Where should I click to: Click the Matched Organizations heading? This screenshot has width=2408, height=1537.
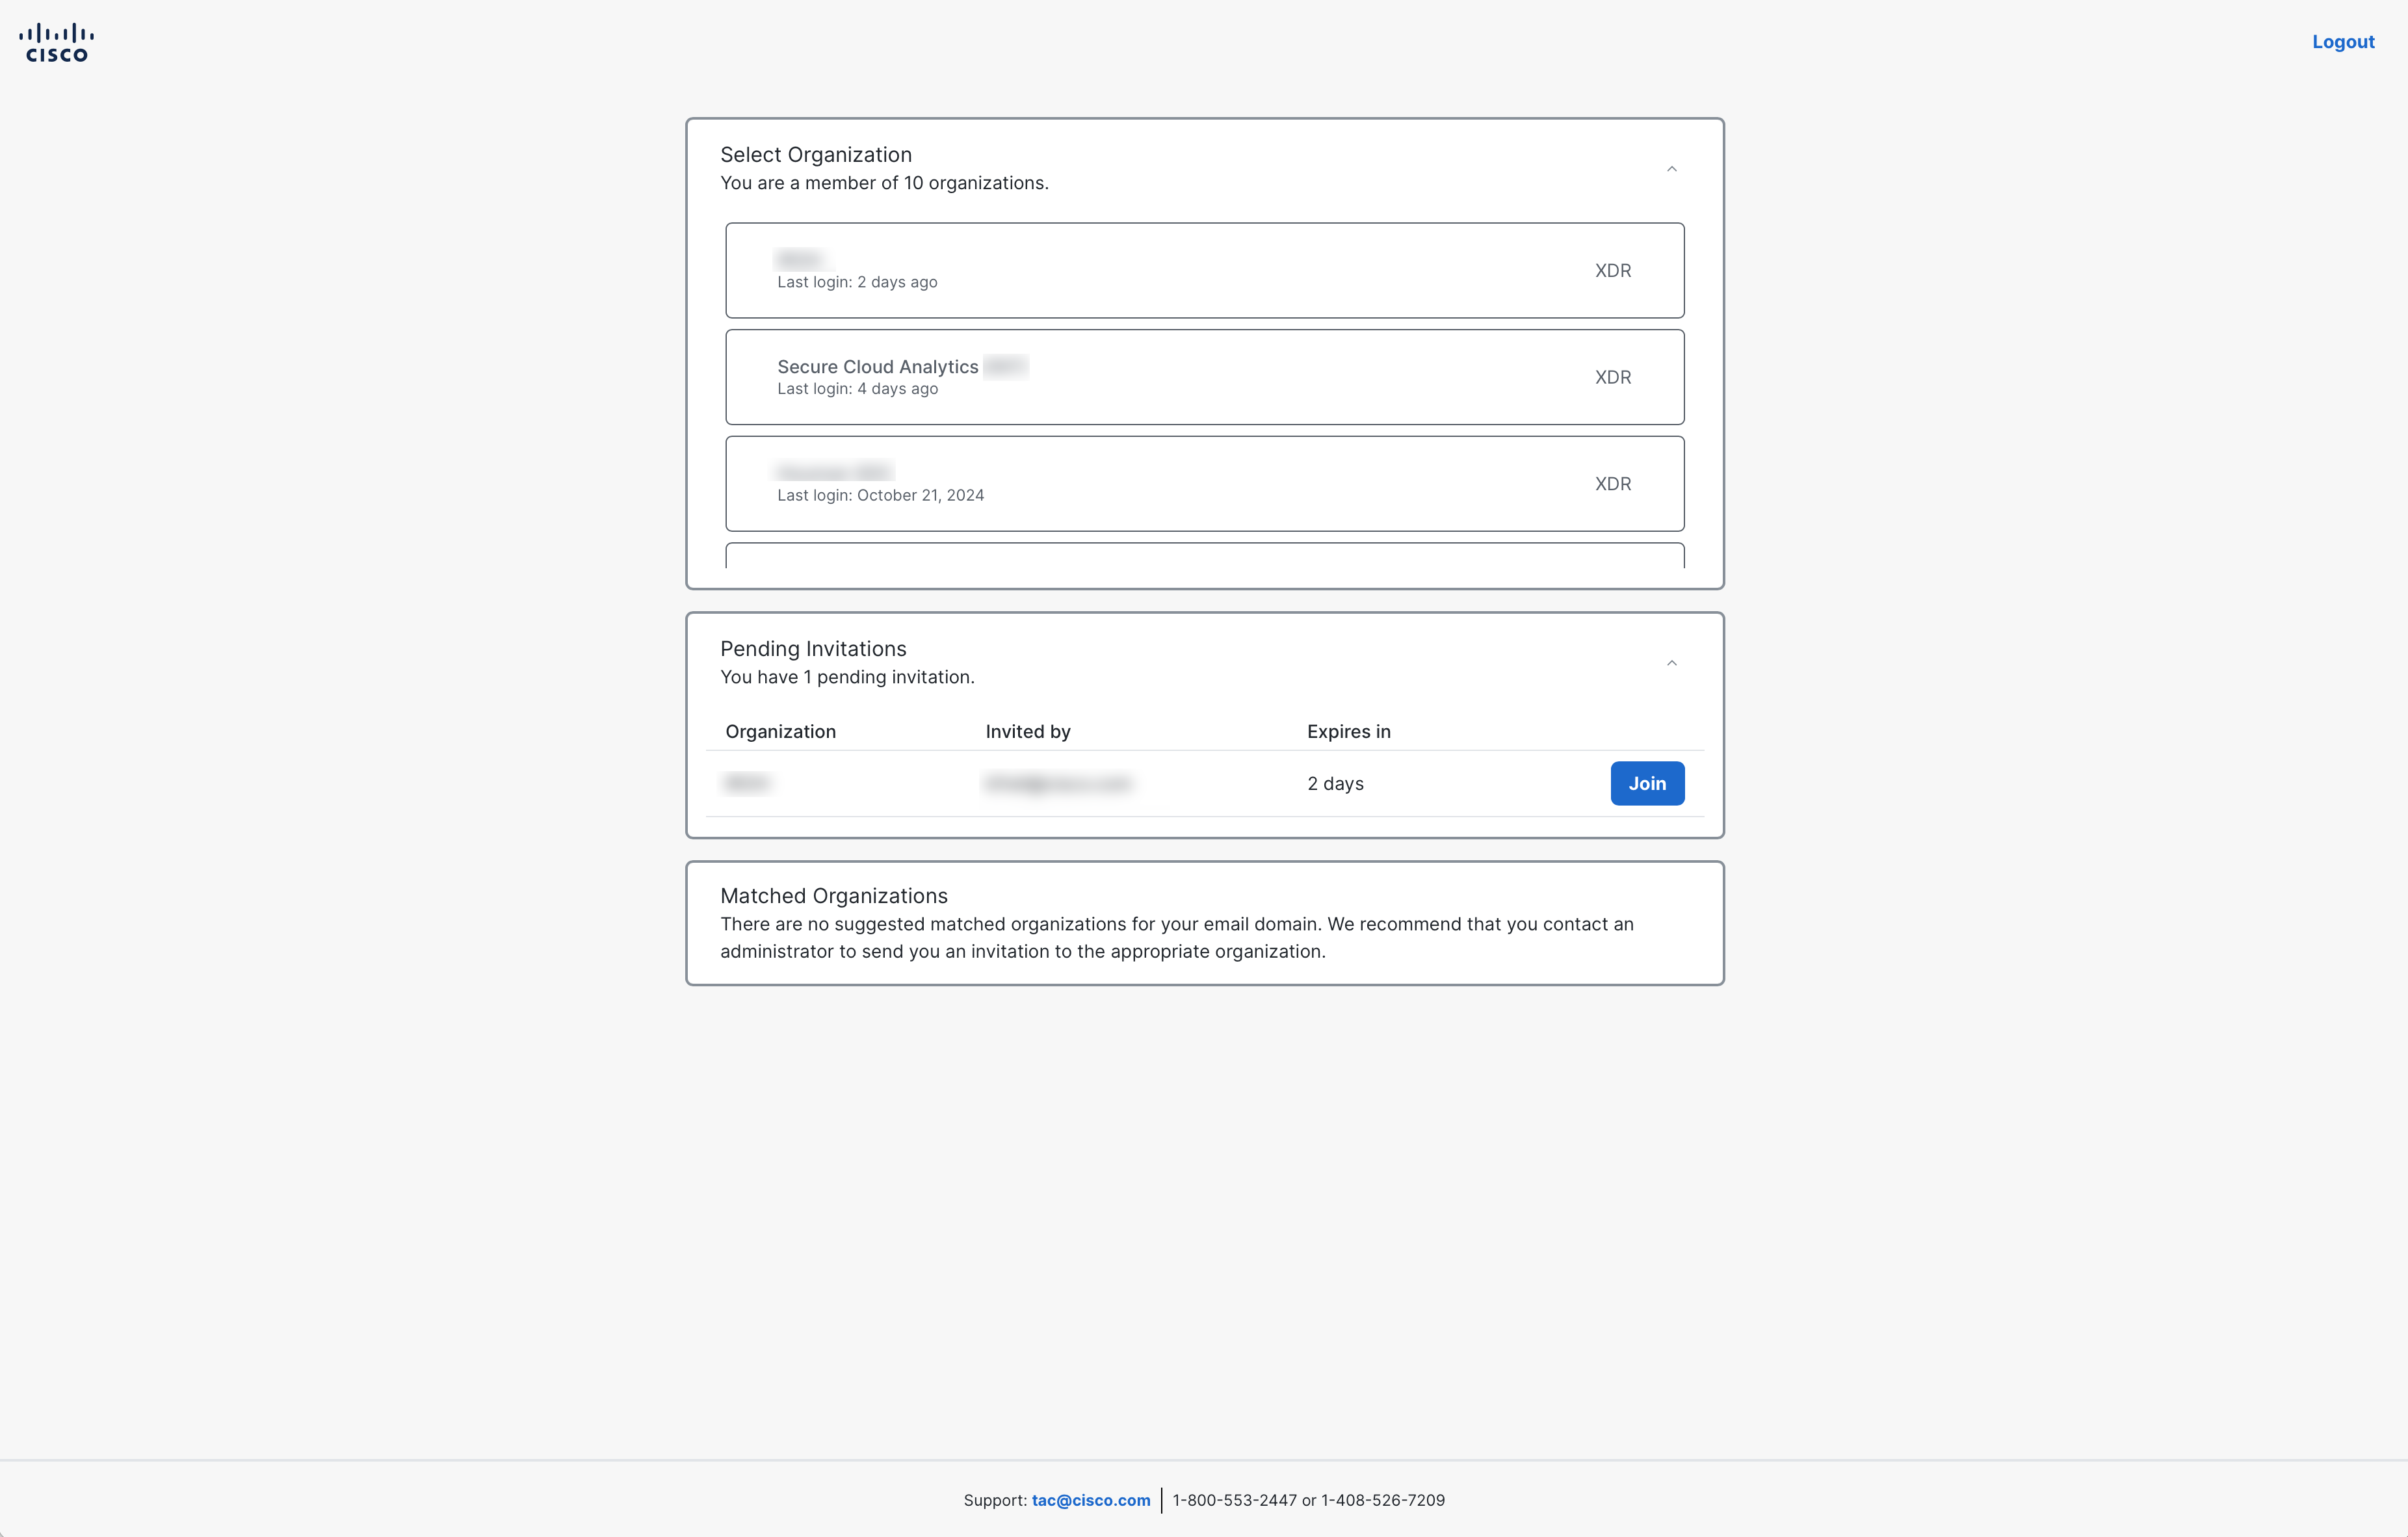pyautogui.click(x=833, y=896)
